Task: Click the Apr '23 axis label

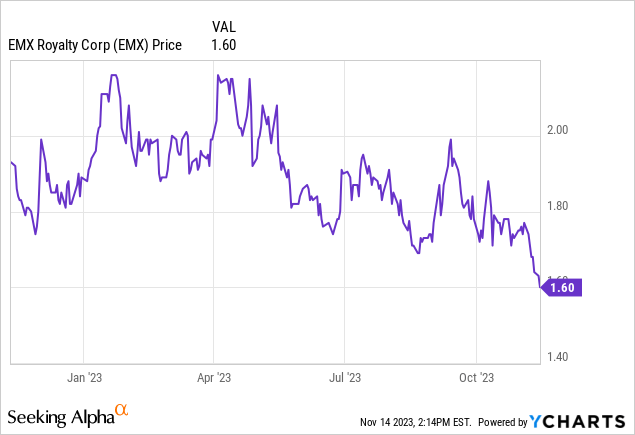Action: 214,377
